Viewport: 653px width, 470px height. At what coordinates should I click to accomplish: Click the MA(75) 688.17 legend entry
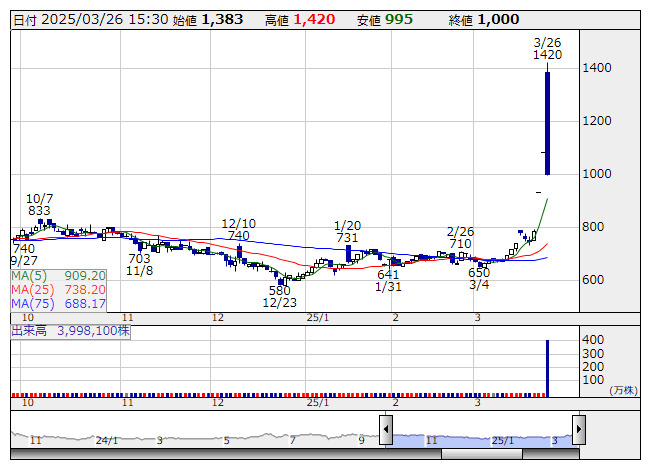tap(58, 303)
